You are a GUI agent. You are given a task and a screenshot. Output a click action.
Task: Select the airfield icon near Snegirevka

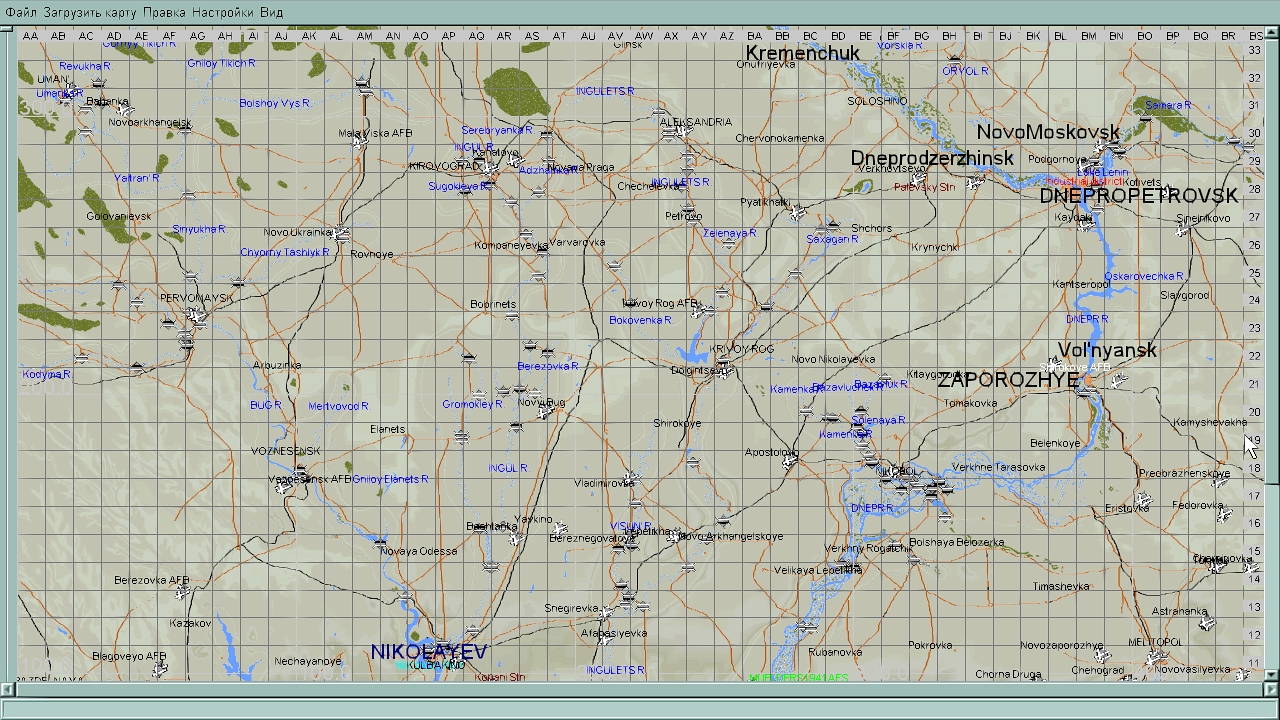point(607,611)
